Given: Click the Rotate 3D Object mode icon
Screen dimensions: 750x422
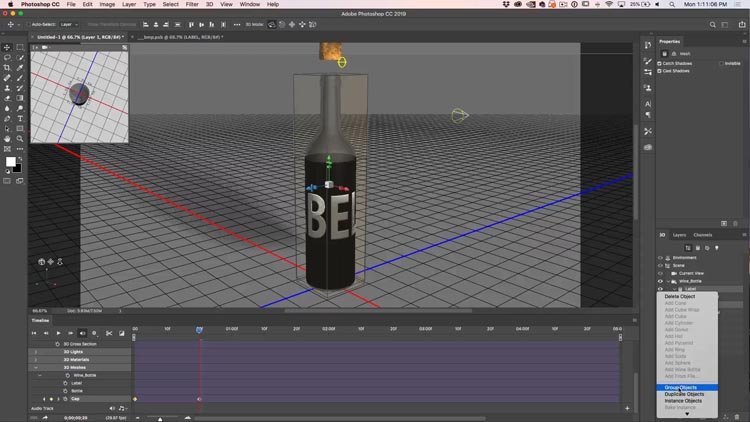Looking at the screenshot, I should coord(272,24).
